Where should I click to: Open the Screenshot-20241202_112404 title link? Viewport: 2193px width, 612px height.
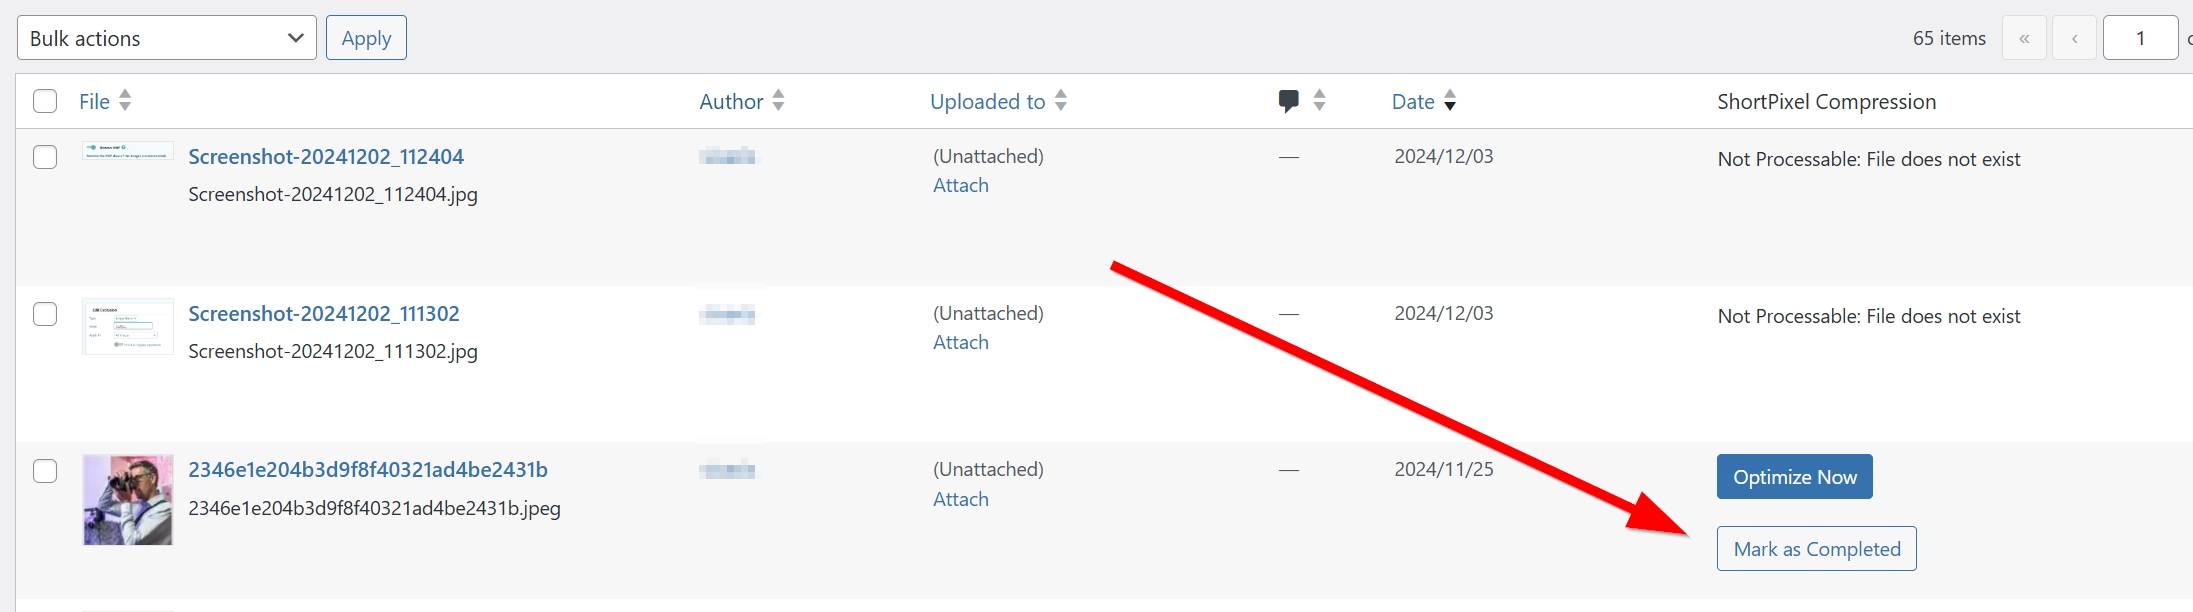tap(326, 157)
